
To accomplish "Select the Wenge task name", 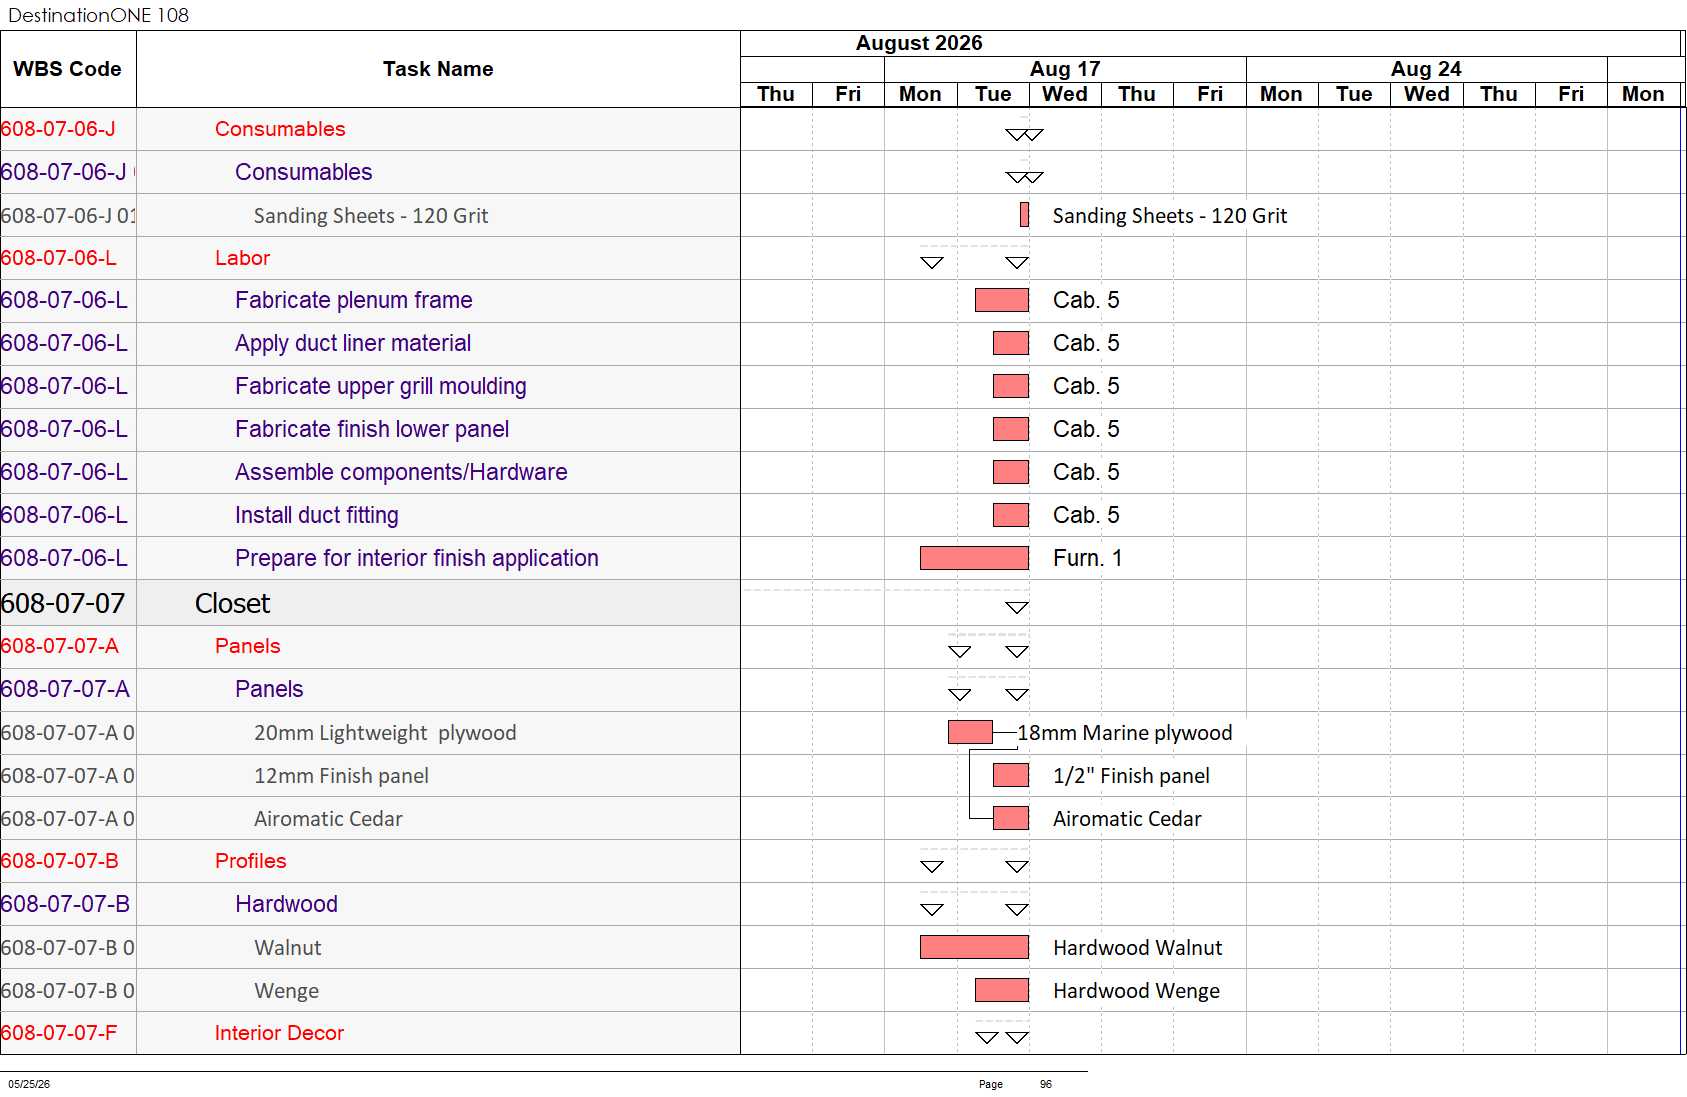I will coord(286,991).
